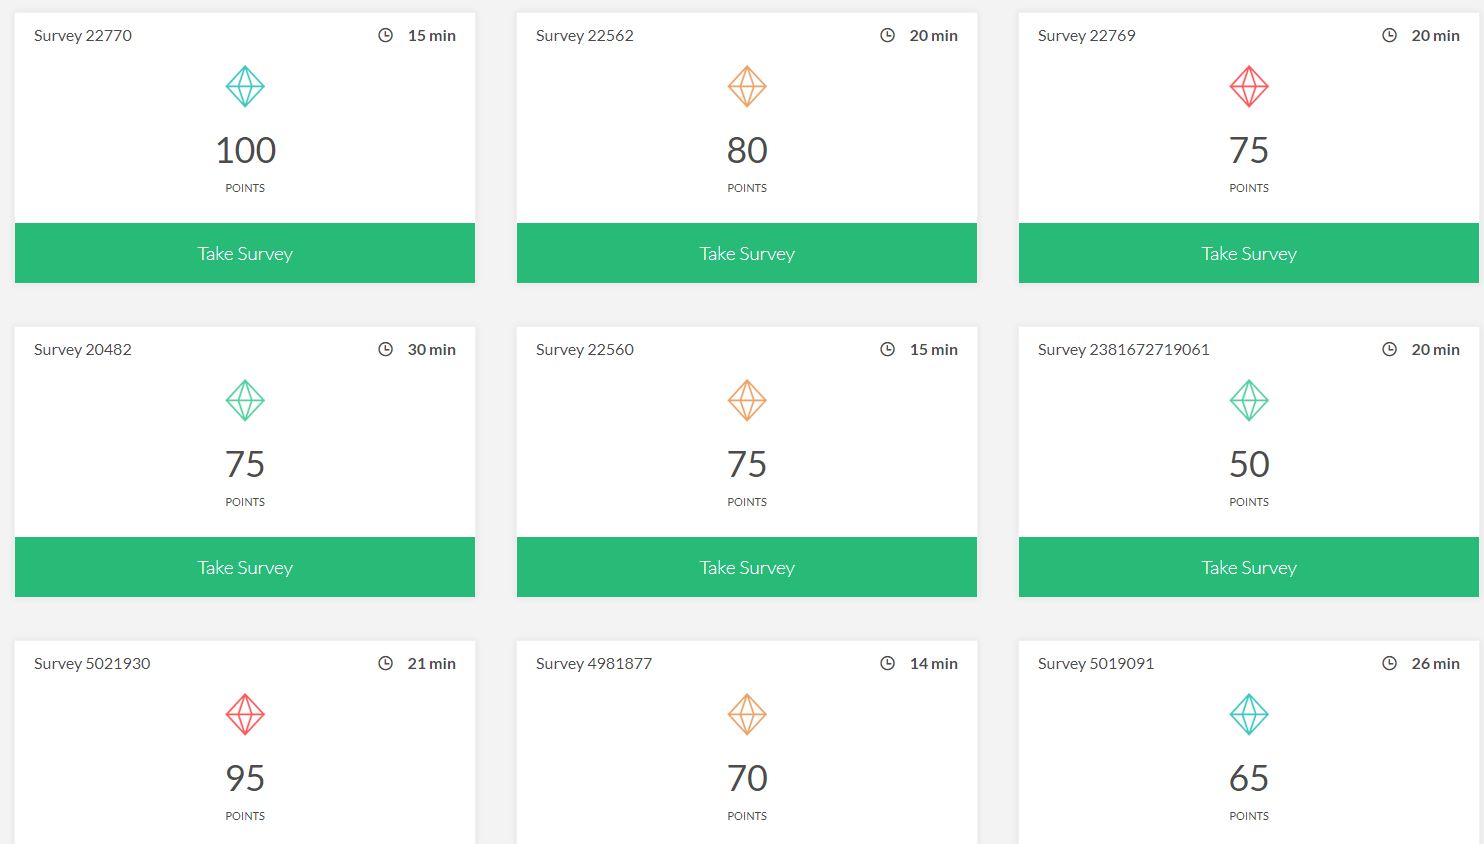Viewport: 1484px width, 844px height.
Task: Take Survey 2381672719061 worth 50 points
Action: (x=1249, y=567)
